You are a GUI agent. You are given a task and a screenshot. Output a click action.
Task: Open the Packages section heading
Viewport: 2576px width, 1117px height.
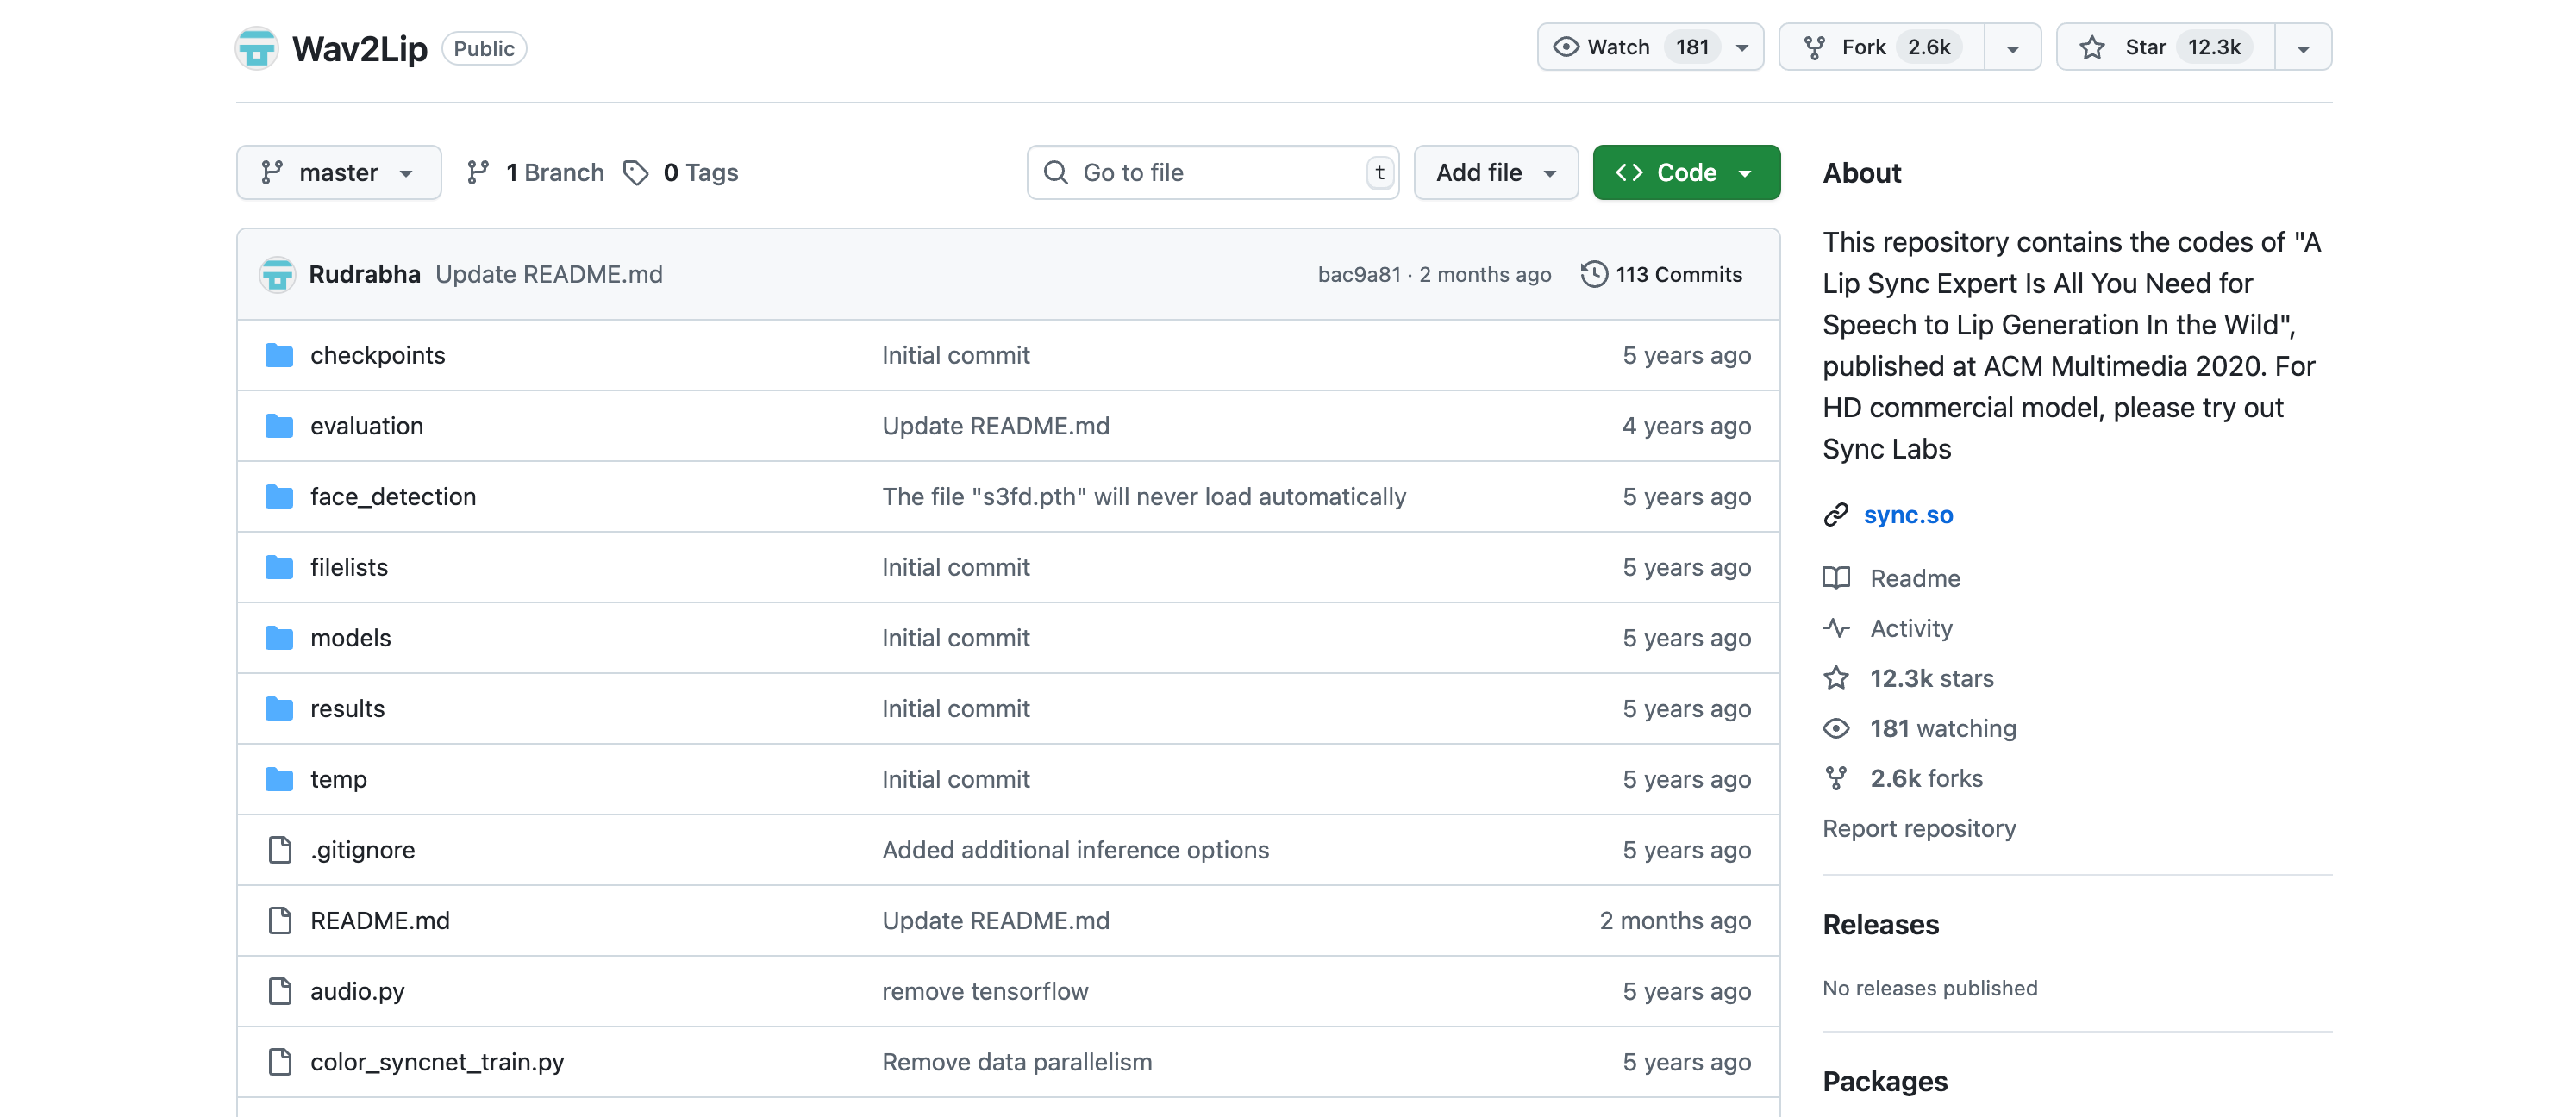pyautogui.click(x=1884, y=1081)
